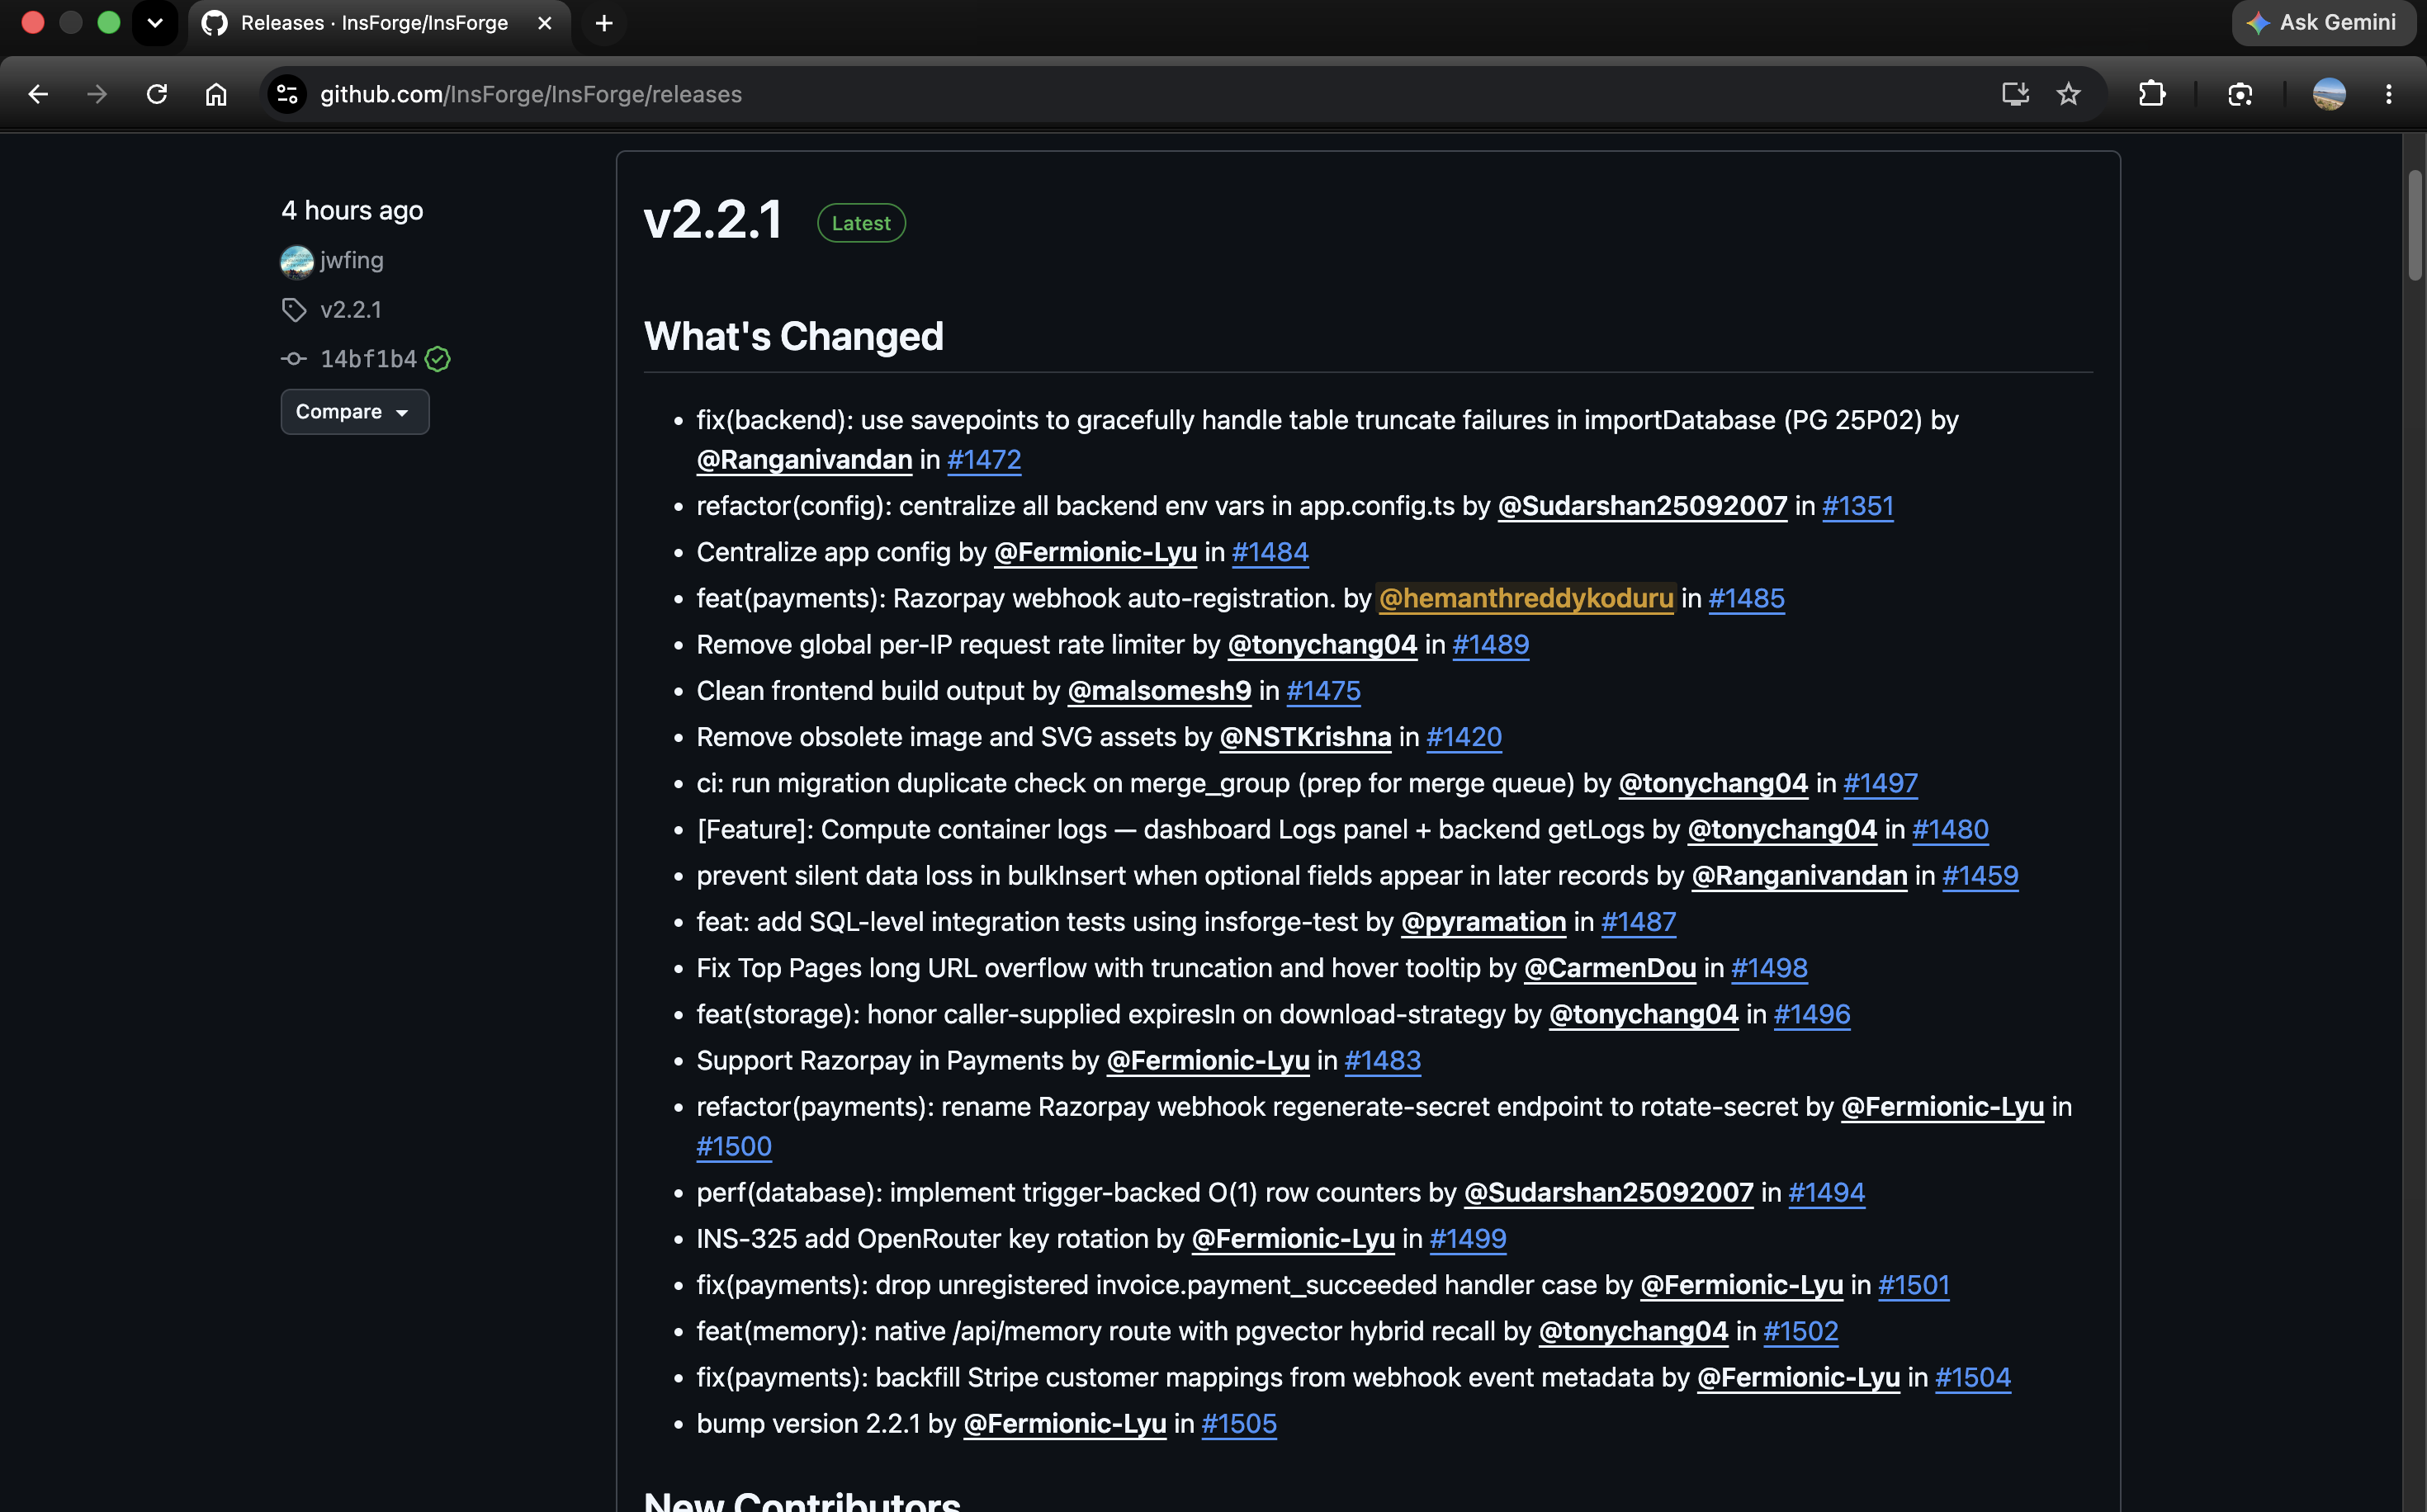Go back with the browser back arrow
Screen dimensions: 2427x1512
(x=38, y=94)
